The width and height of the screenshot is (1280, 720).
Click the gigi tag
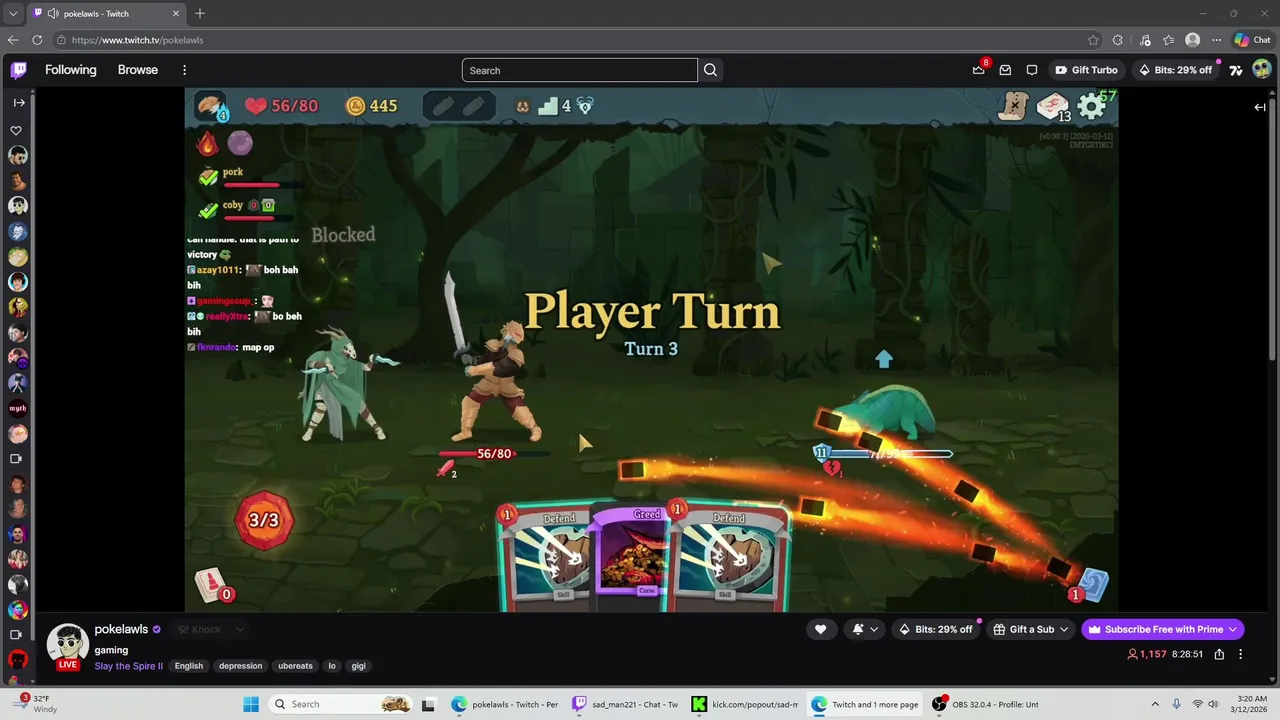tap(359, 666)
